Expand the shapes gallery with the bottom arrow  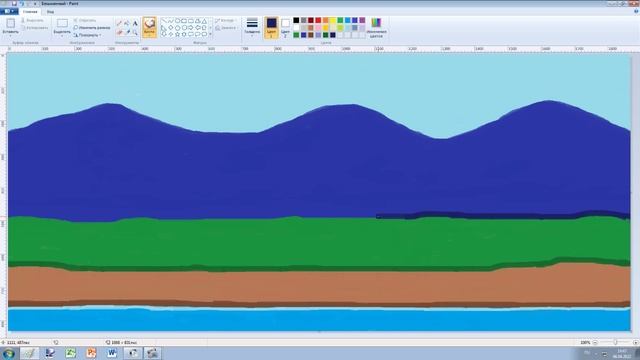[211, 34]
